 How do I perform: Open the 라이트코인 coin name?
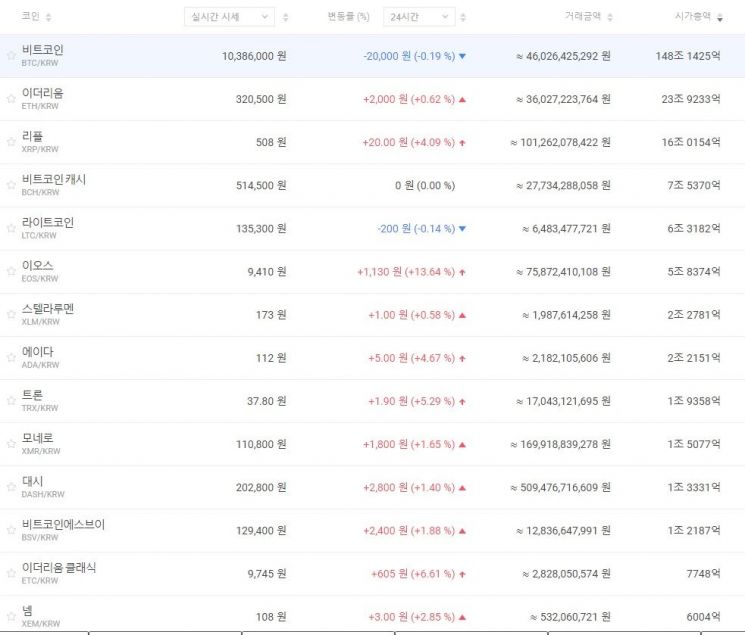tap(48, 222)
